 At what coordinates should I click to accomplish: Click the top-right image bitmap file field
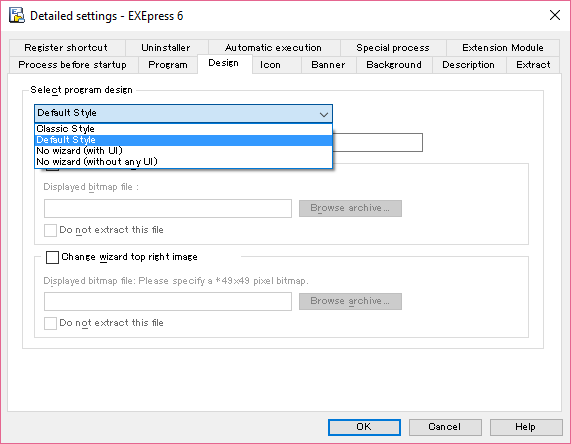click(168, 302)
